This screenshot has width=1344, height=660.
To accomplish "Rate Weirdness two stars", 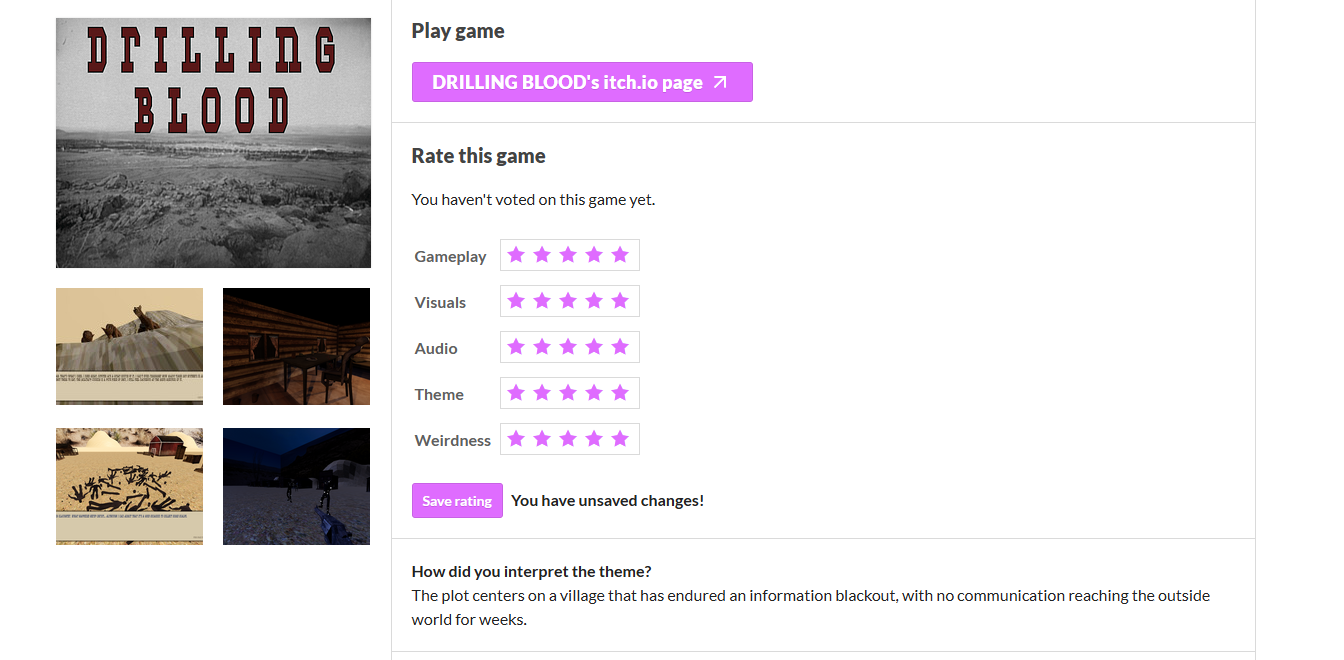I will 542,439.
